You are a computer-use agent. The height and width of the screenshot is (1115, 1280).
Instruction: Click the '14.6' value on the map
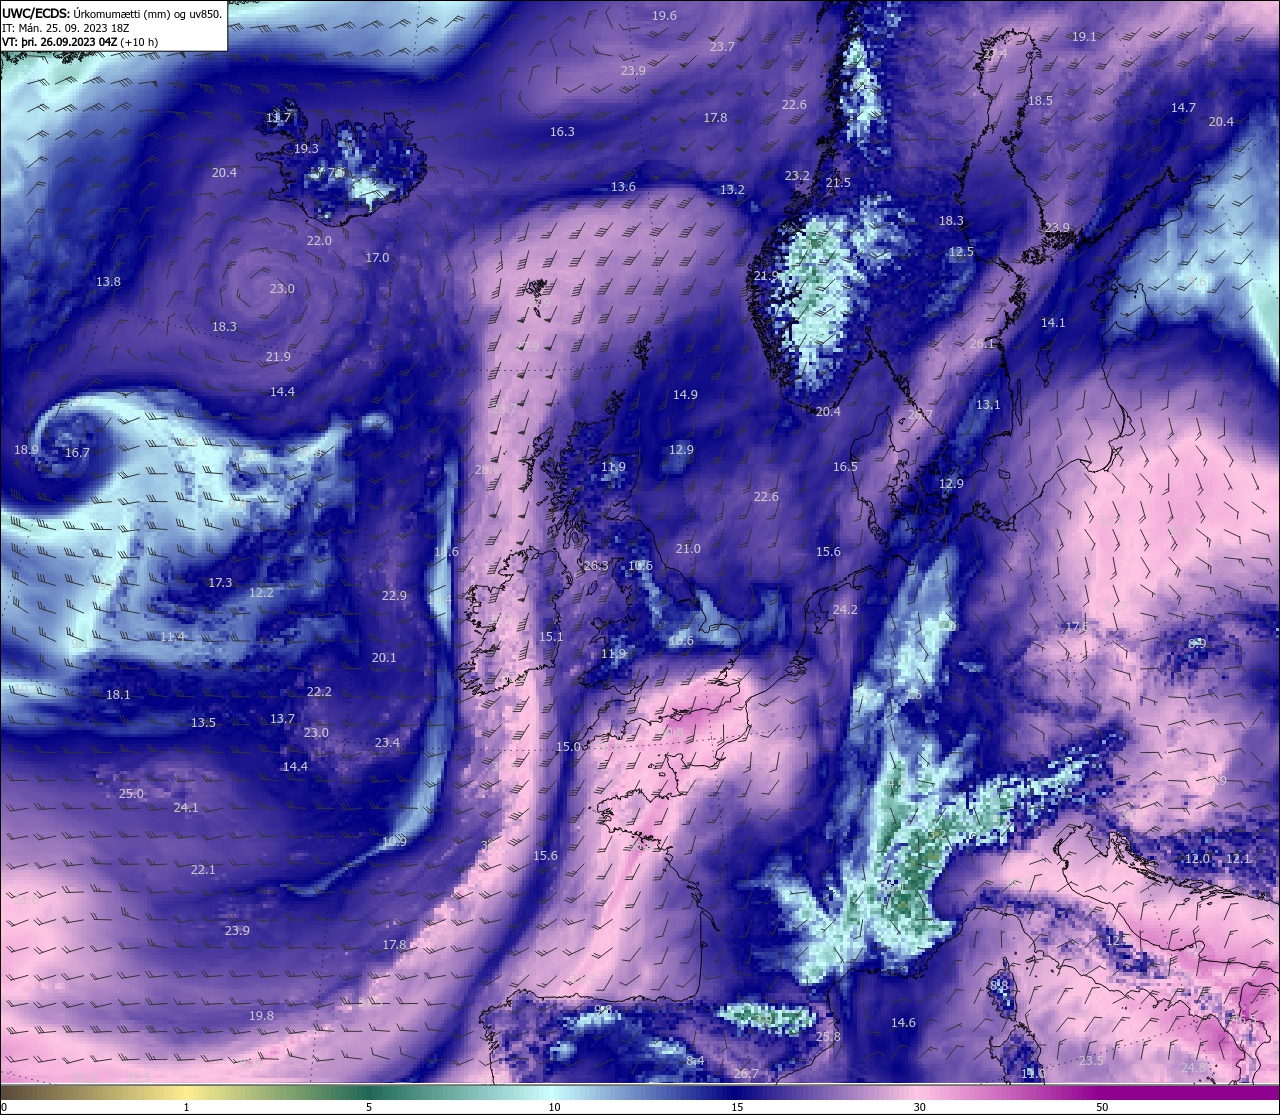903,1023
